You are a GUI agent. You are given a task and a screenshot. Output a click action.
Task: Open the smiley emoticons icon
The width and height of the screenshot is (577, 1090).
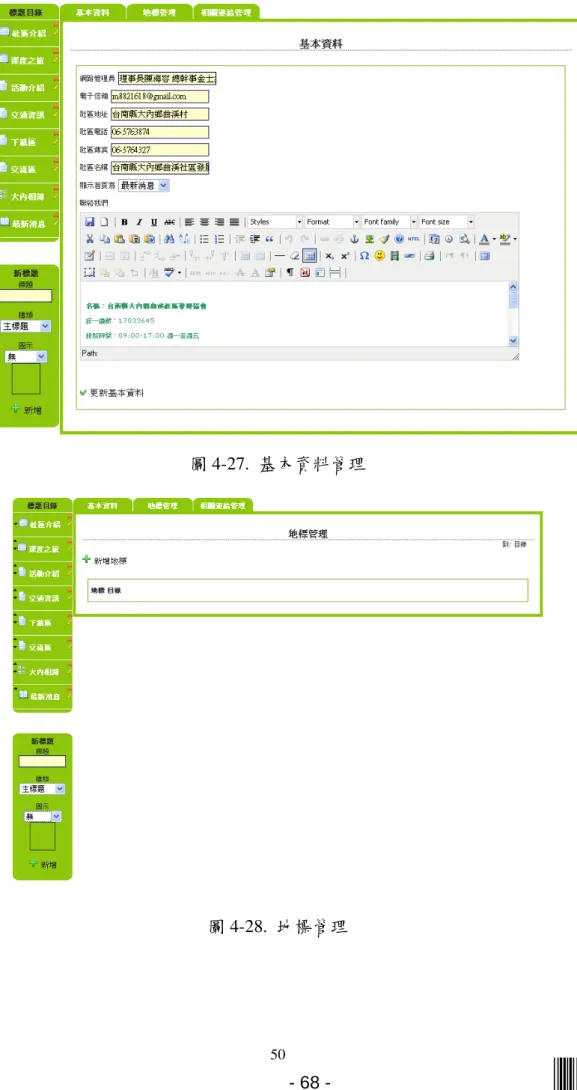coord(379,255)
